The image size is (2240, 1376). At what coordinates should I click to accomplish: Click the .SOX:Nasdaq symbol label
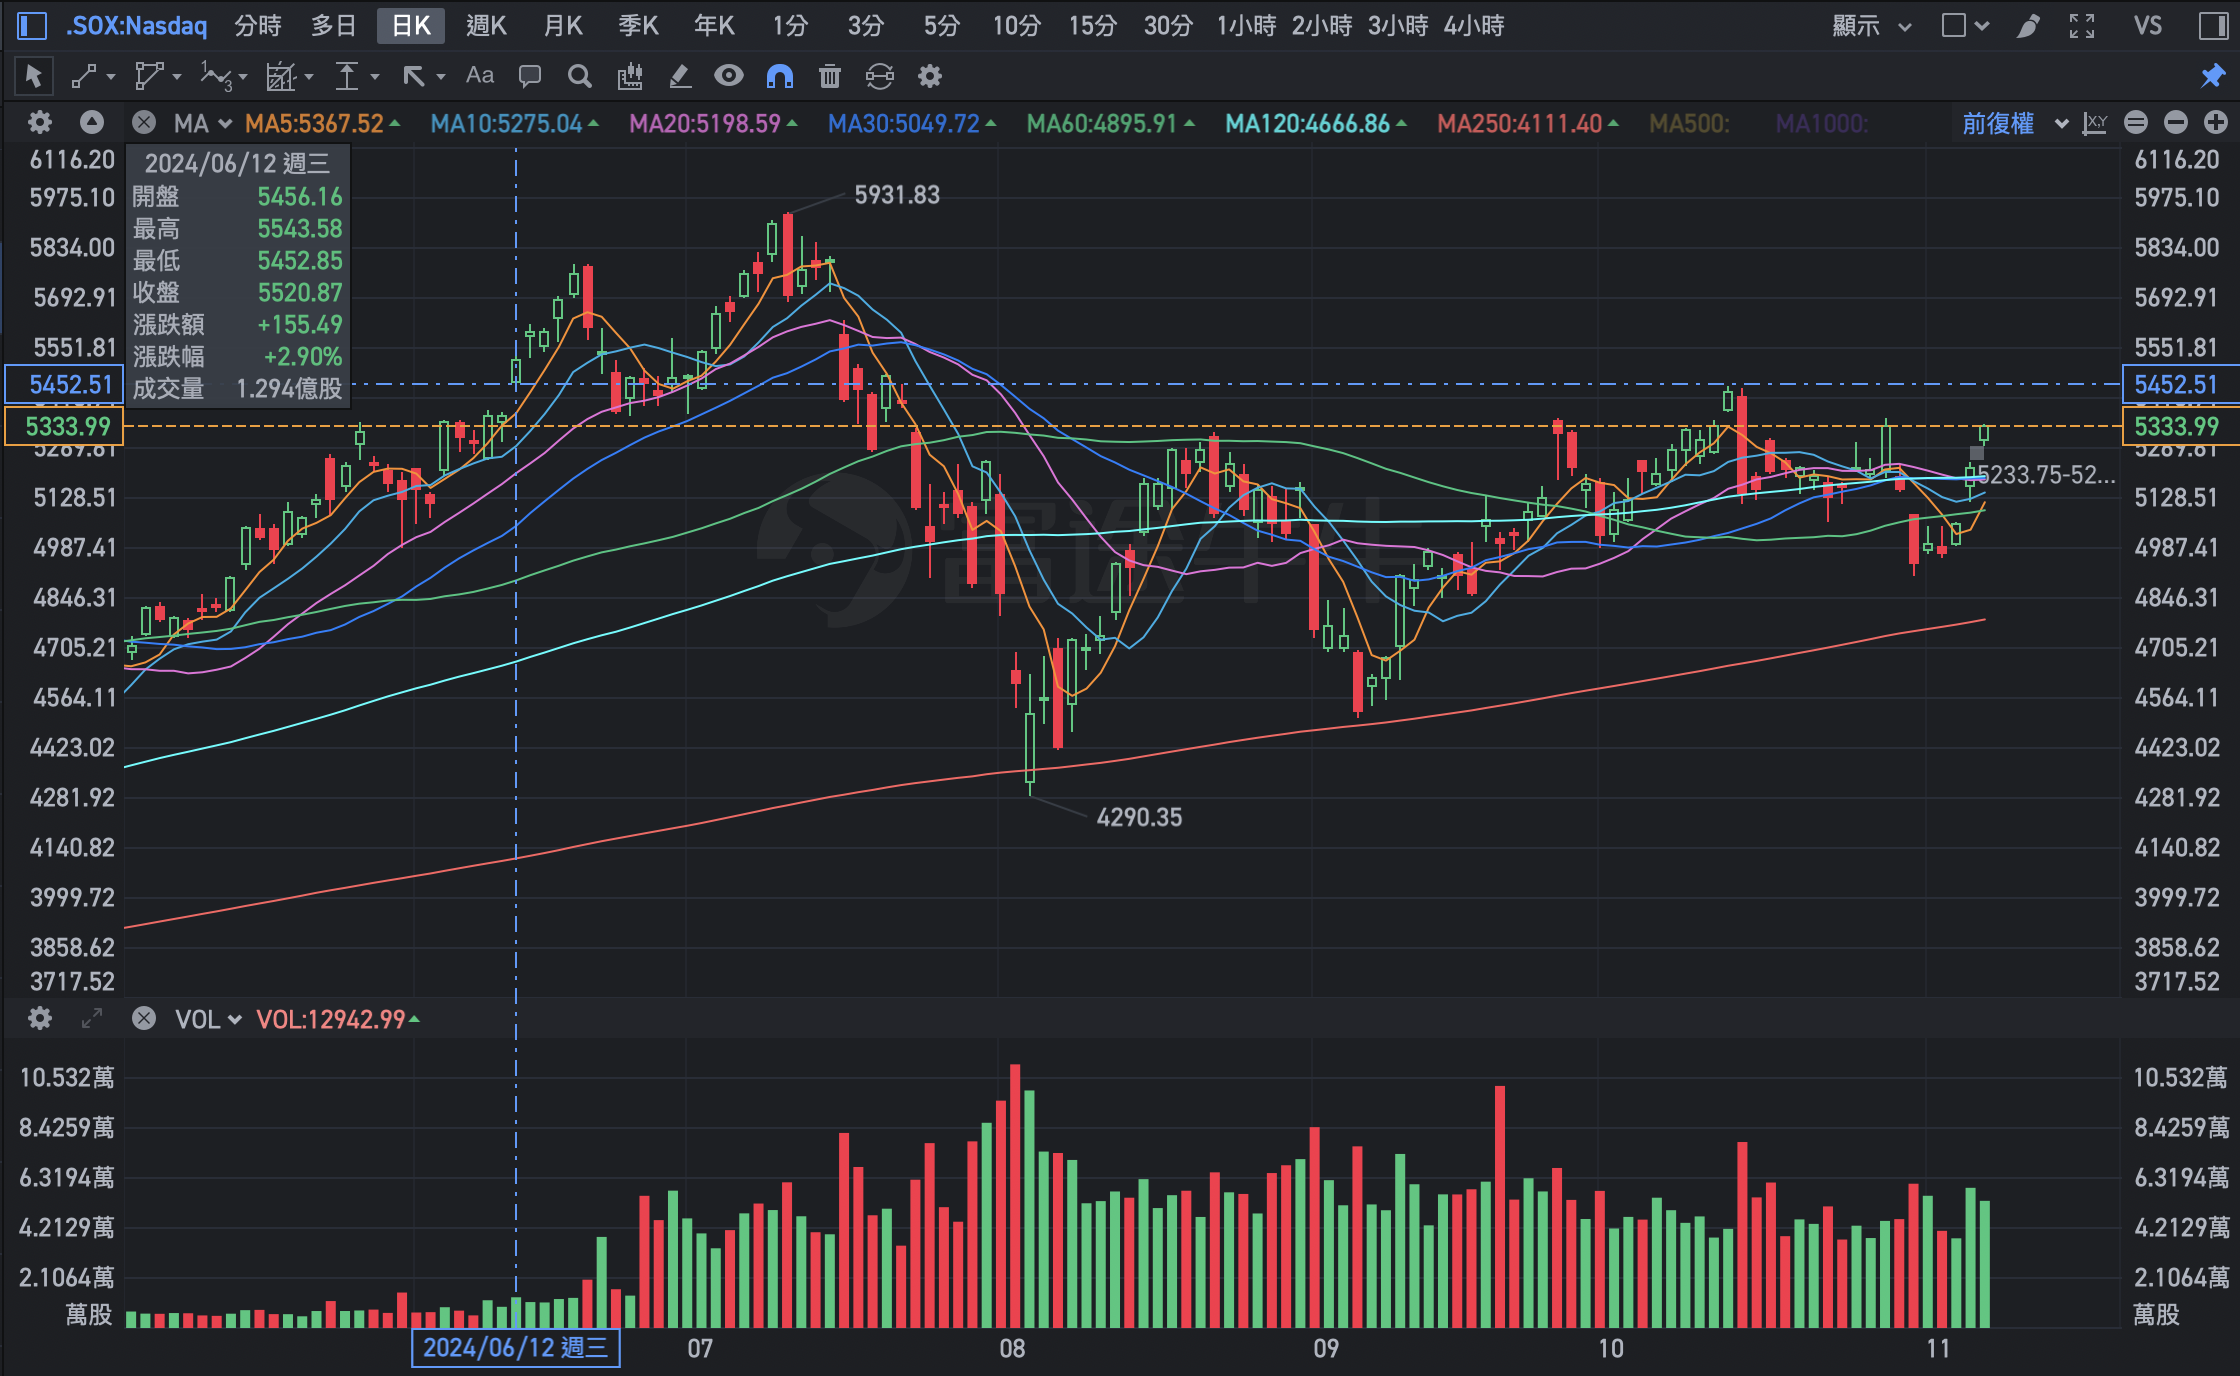click(136, 26)
